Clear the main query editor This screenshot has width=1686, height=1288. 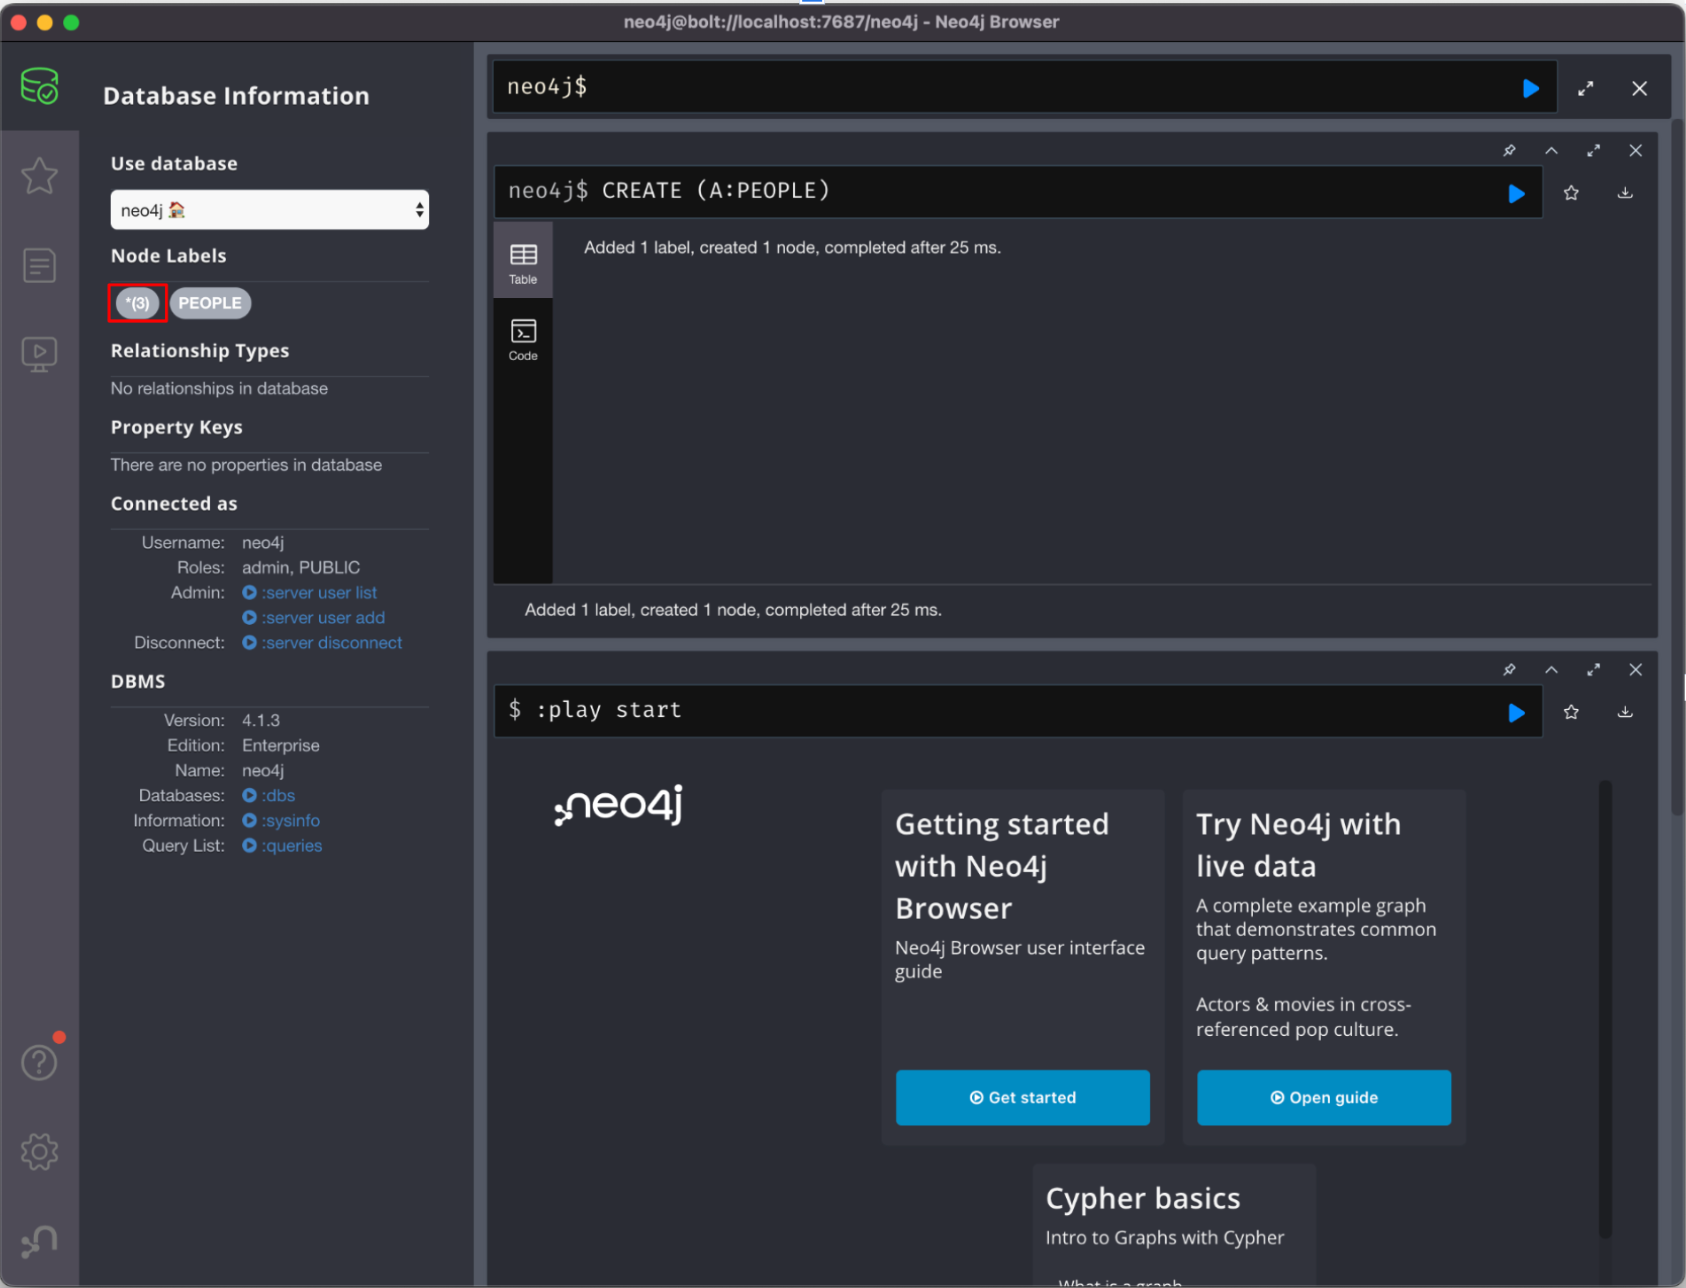click(x=1640, y=88)
